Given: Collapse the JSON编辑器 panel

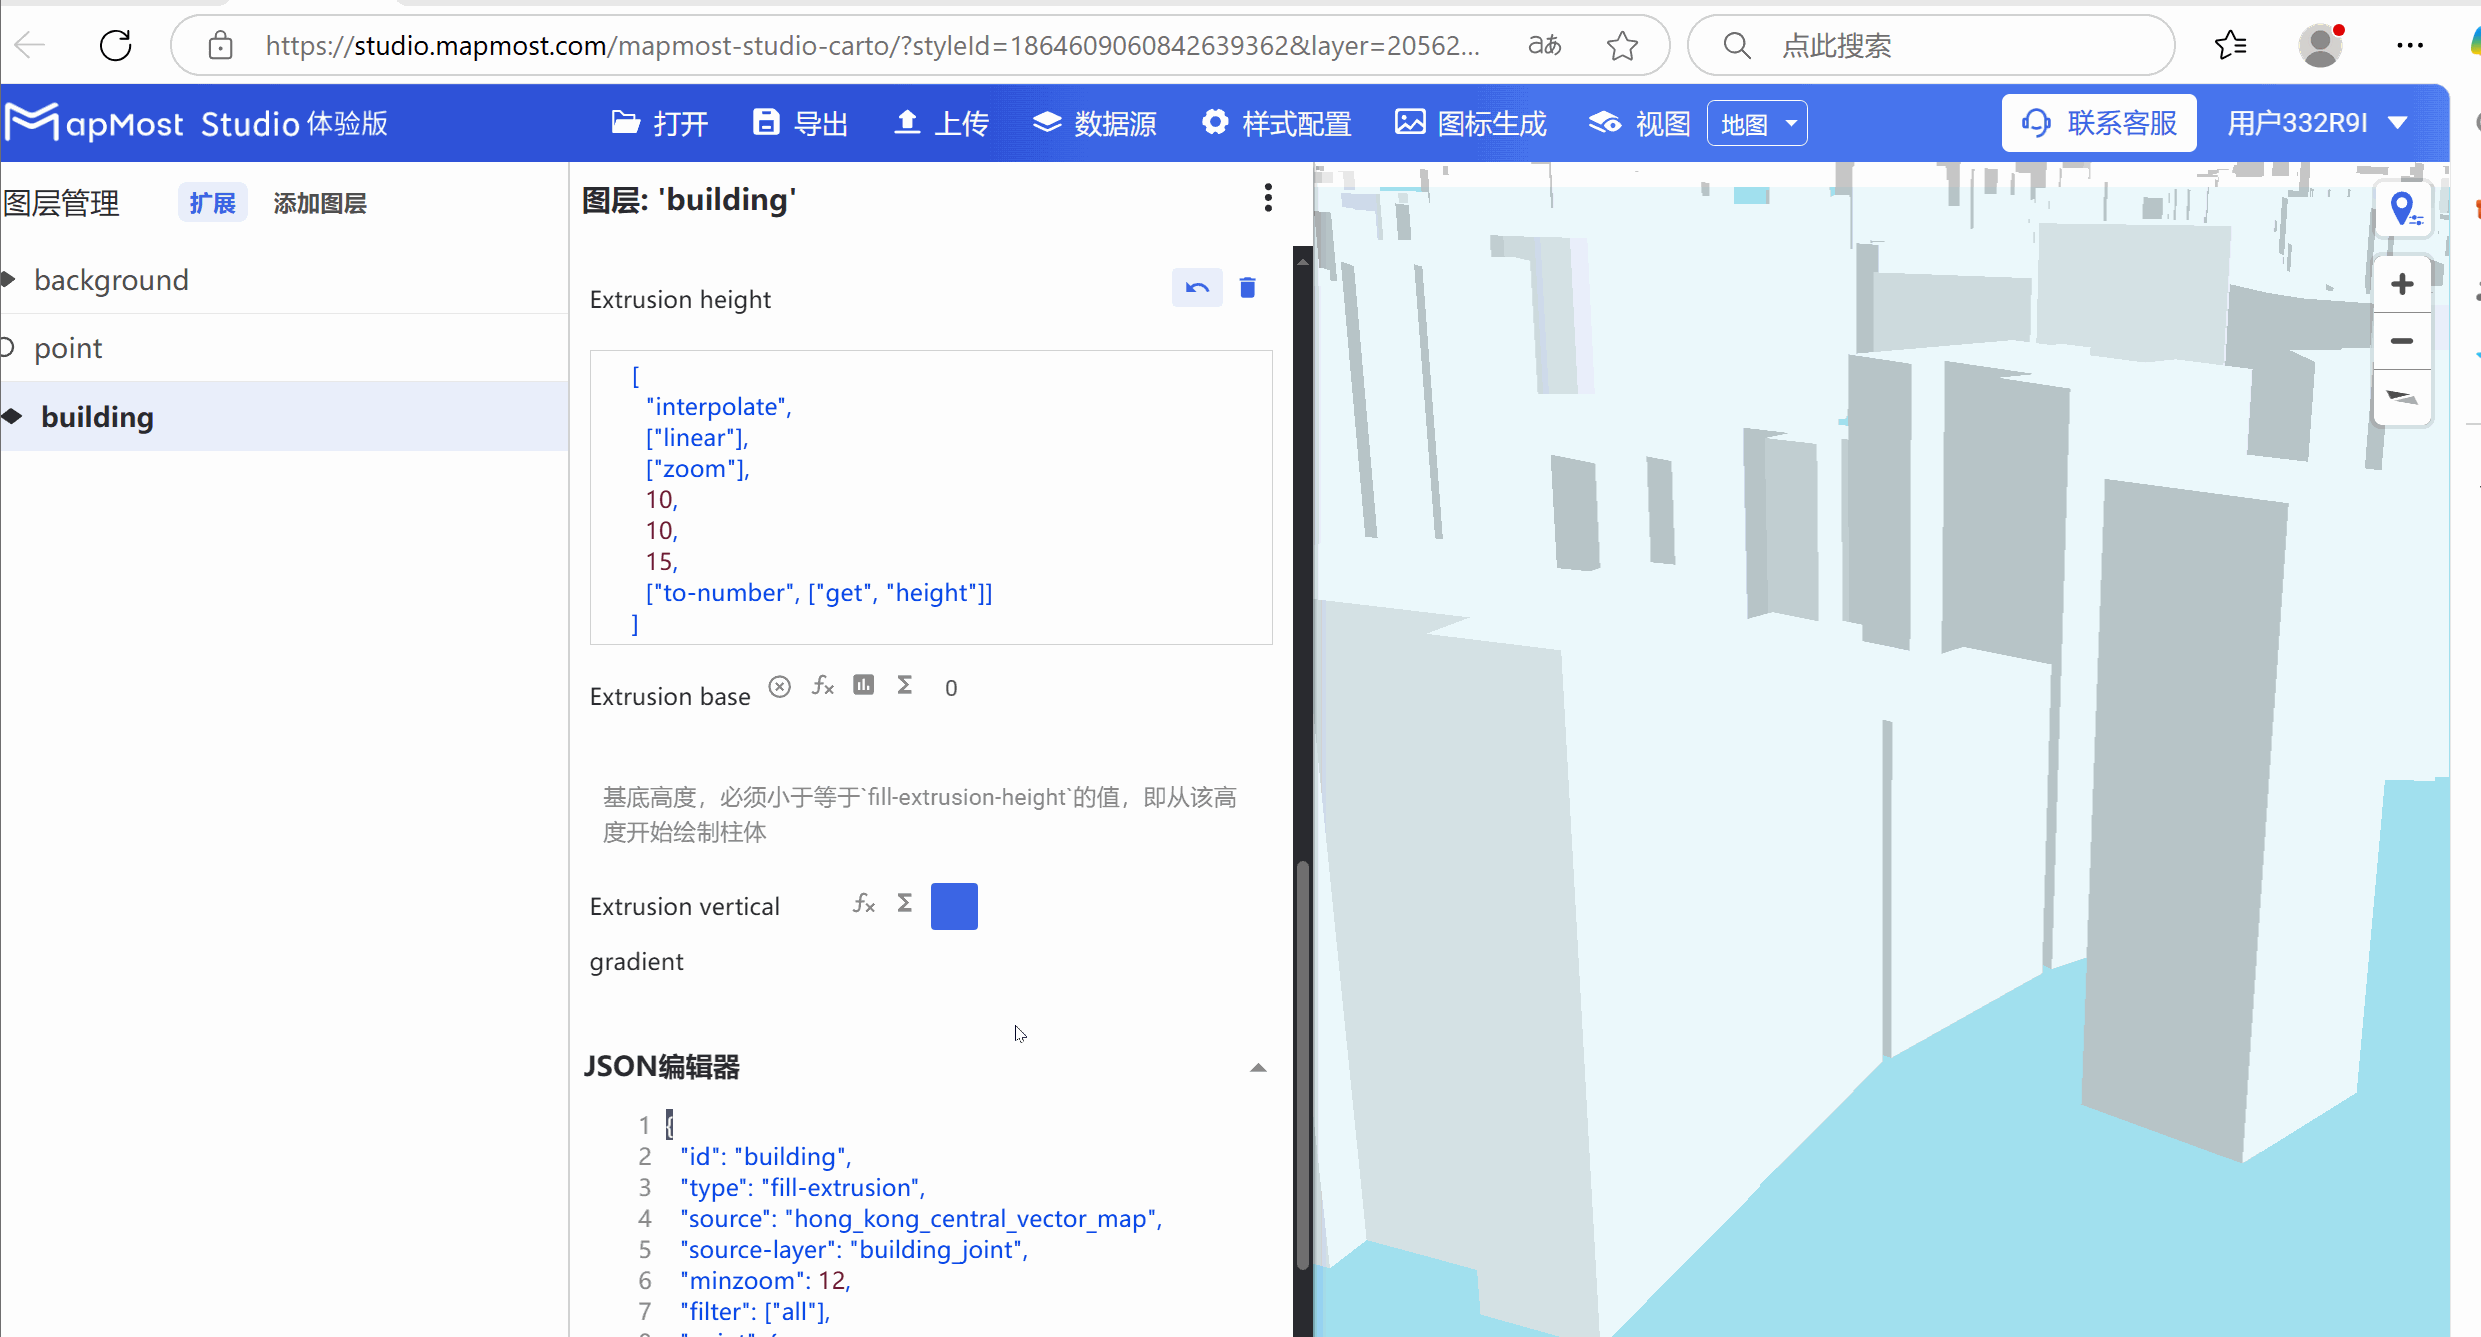Looking at the screenshot, I should pos(1257,1067).
